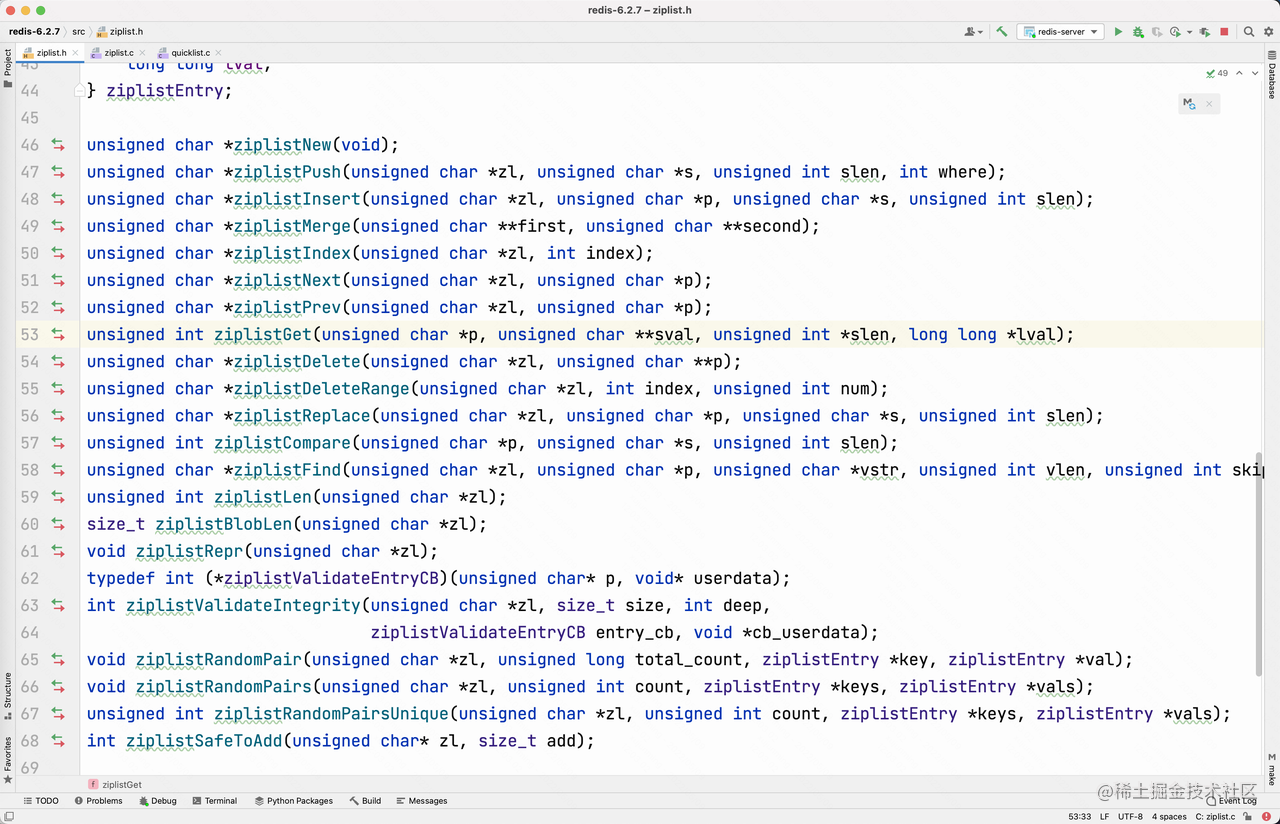The image size is (1280, 824).
Task: Click gutter navigation icon on line 47
Action: coord(58,172)
